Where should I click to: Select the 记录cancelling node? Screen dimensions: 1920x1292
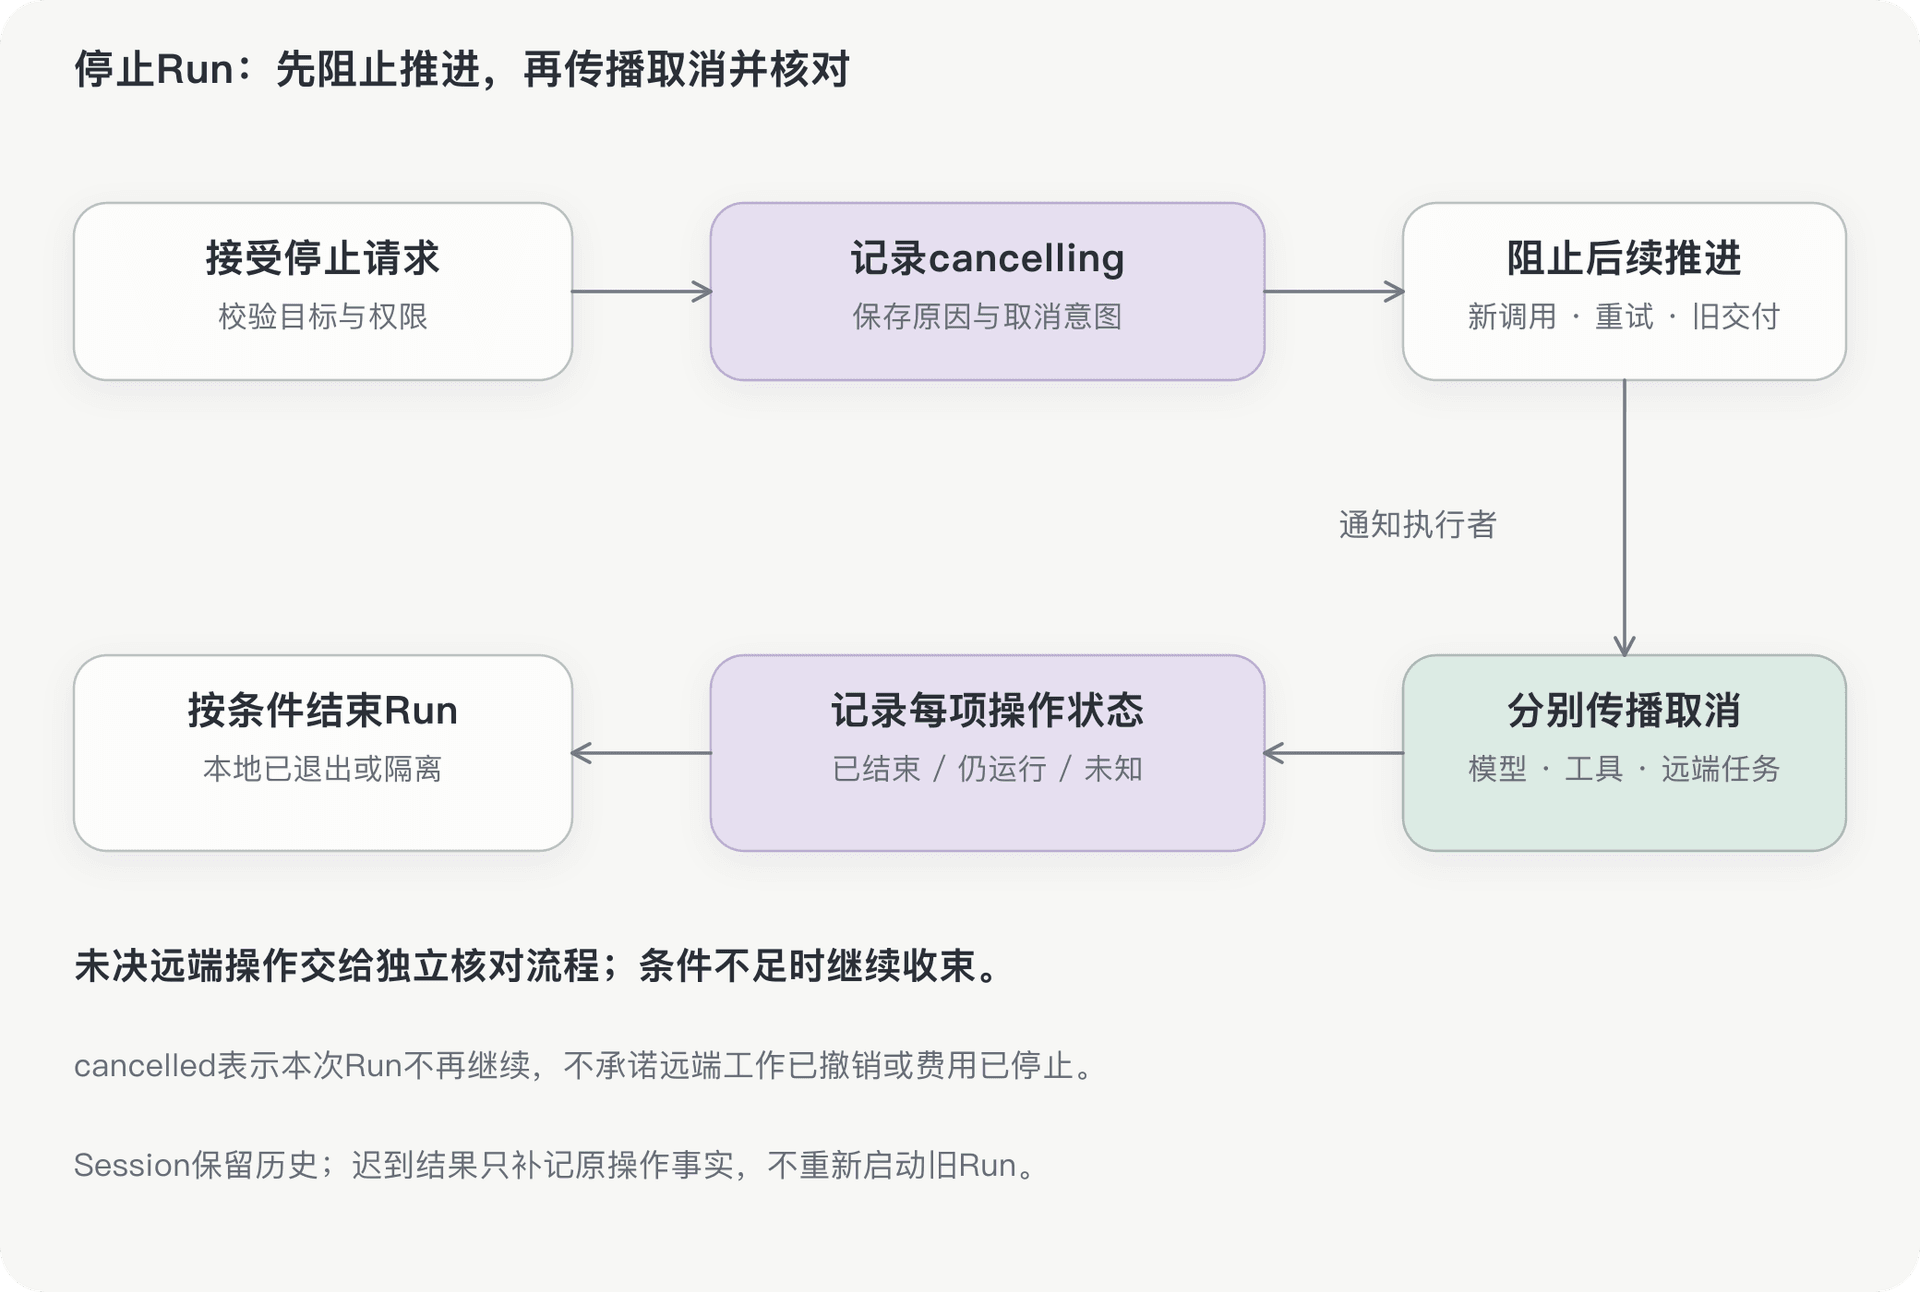pyautogui.click(x=987, y=291)
